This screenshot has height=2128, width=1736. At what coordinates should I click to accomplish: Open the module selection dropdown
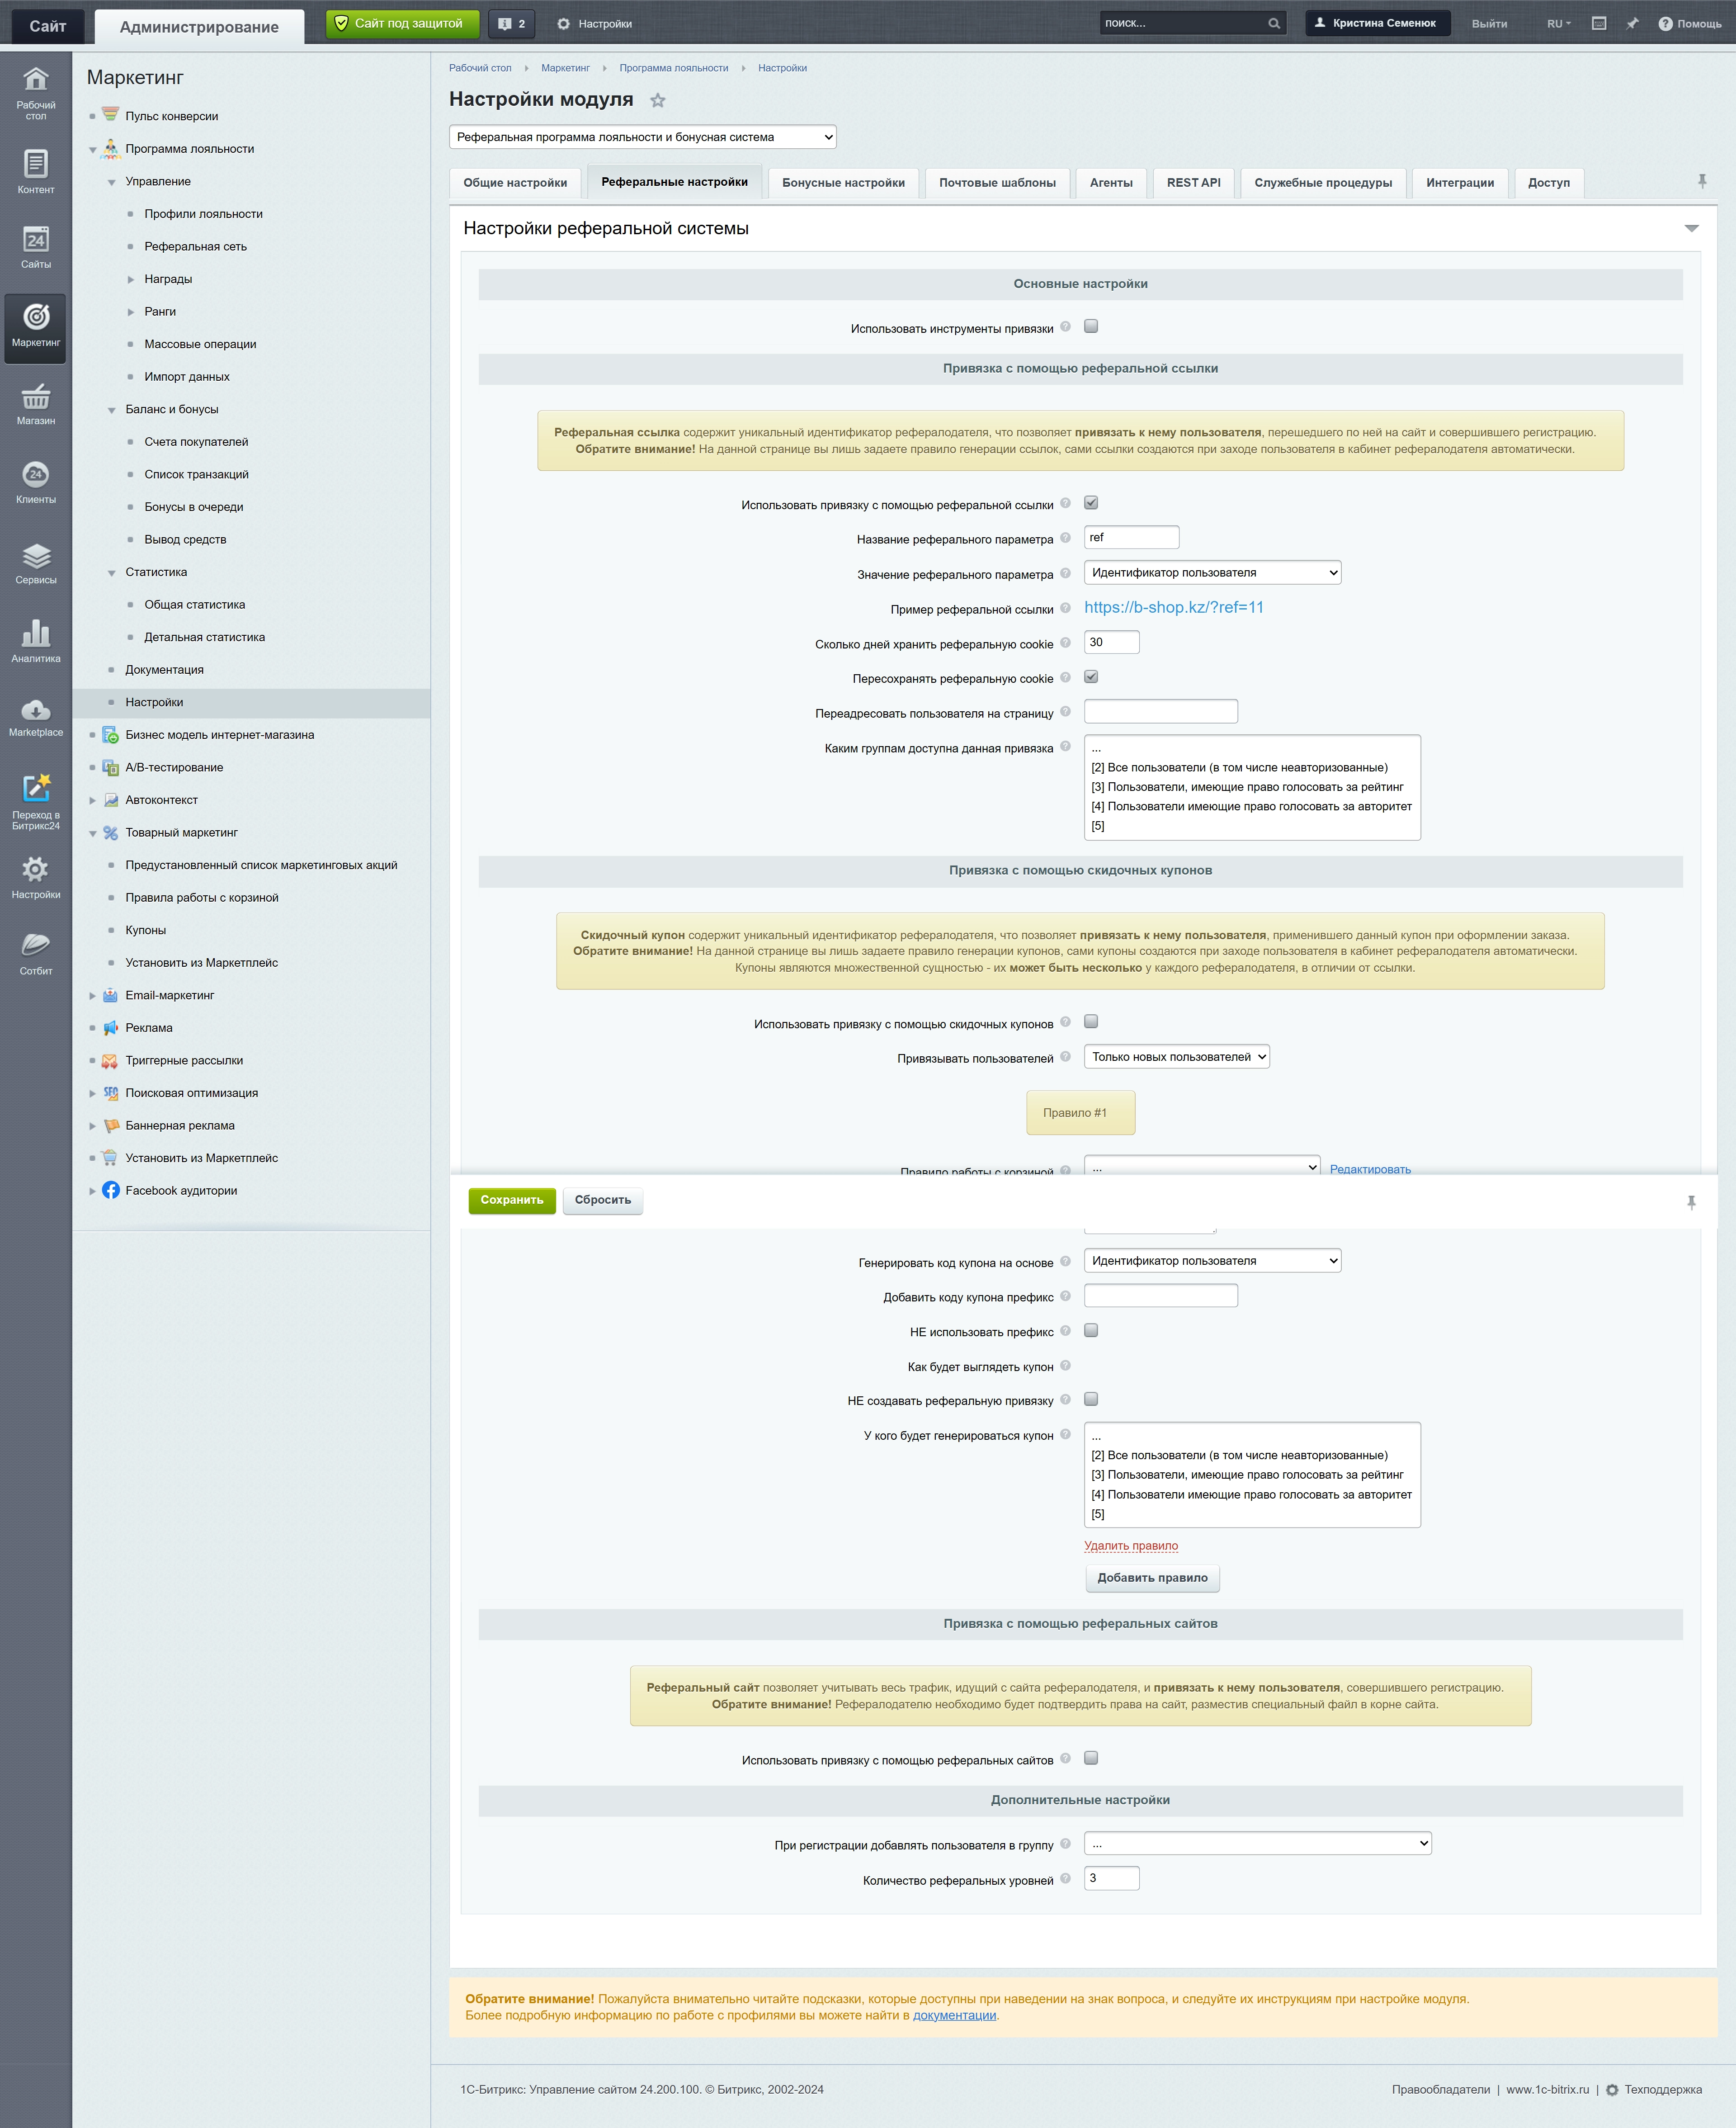pos(643,137)
